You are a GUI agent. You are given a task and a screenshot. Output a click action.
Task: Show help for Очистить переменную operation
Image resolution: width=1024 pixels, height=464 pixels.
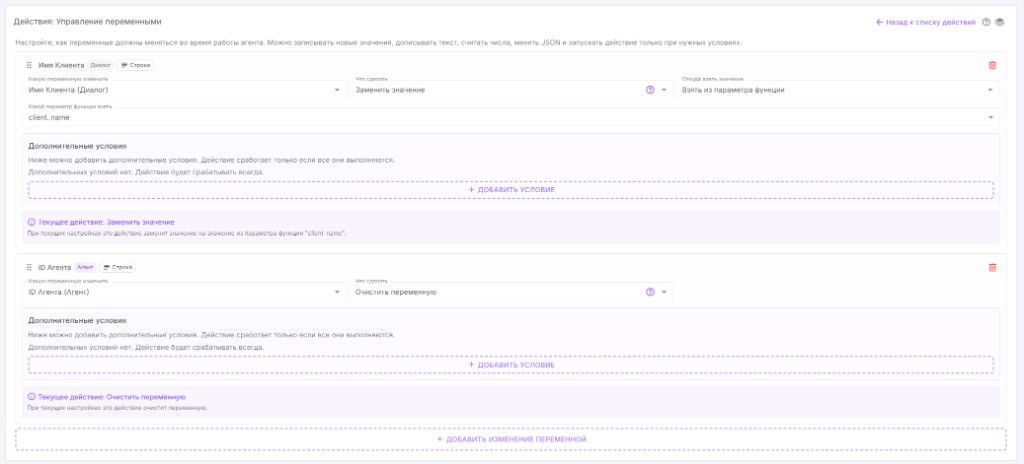click(x=650, y=292)
